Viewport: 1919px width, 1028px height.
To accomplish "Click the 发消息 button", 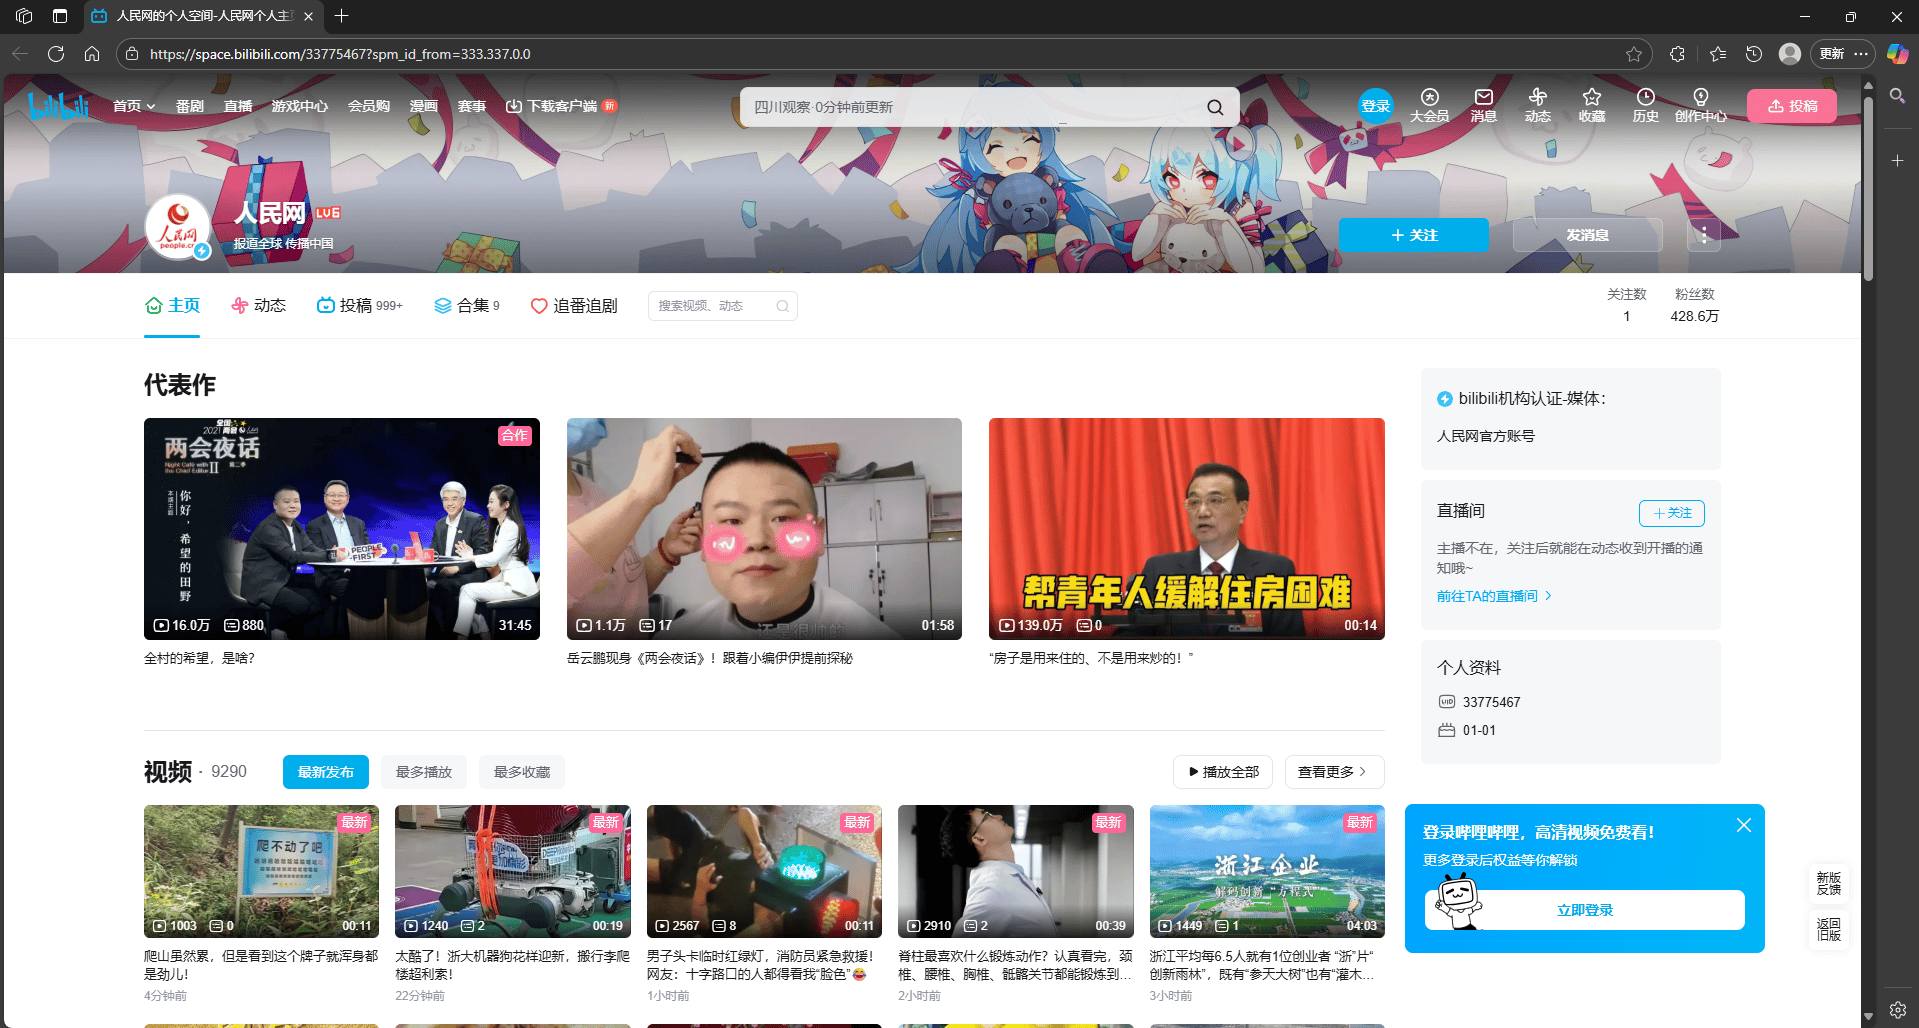I will (x=1588, y=235).
